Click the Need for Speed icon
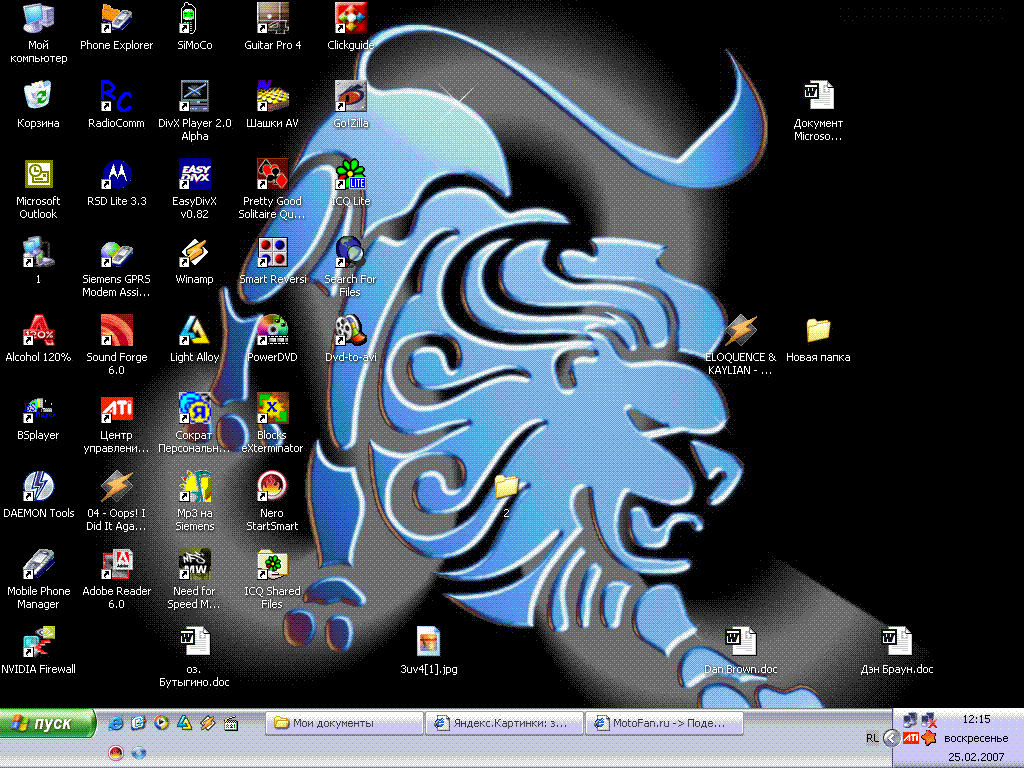 [195, 565]
